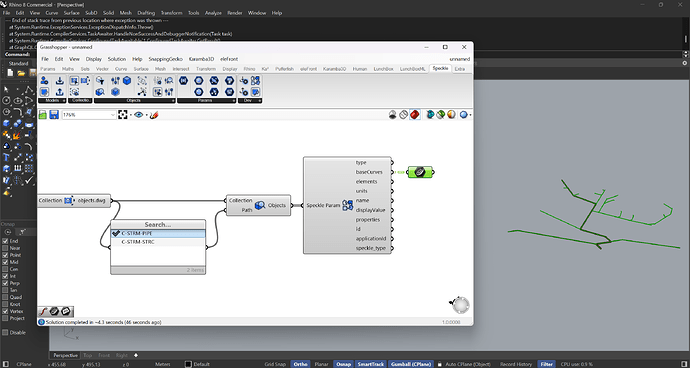Open file icon in Grasshopper canvas toolbar

[x=43, y=115]
